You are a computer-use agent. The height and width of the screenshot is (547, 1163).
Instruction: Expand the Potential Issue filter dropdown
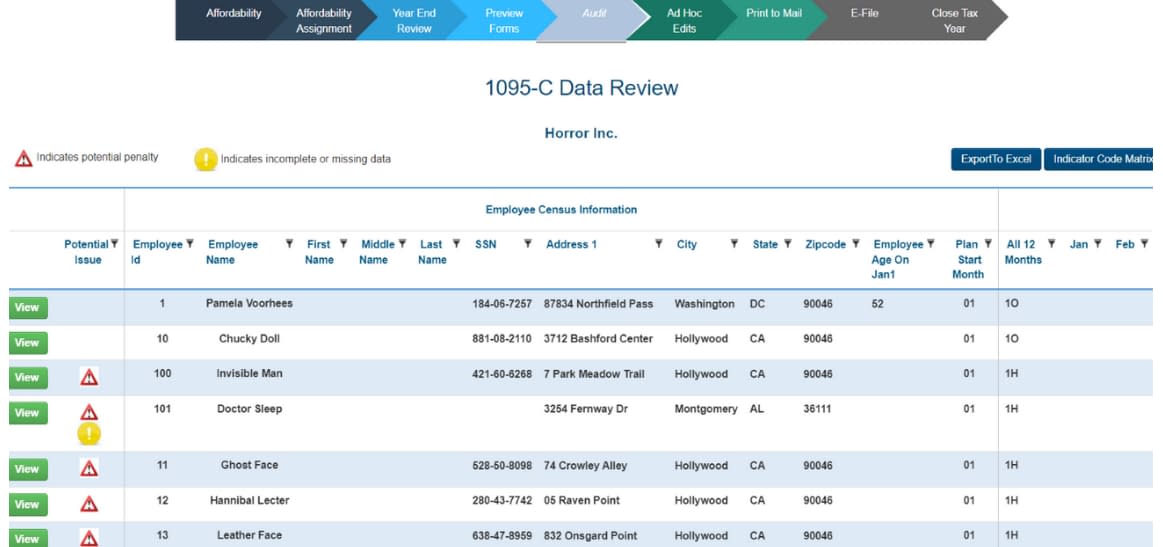click(x=115, y=244)
